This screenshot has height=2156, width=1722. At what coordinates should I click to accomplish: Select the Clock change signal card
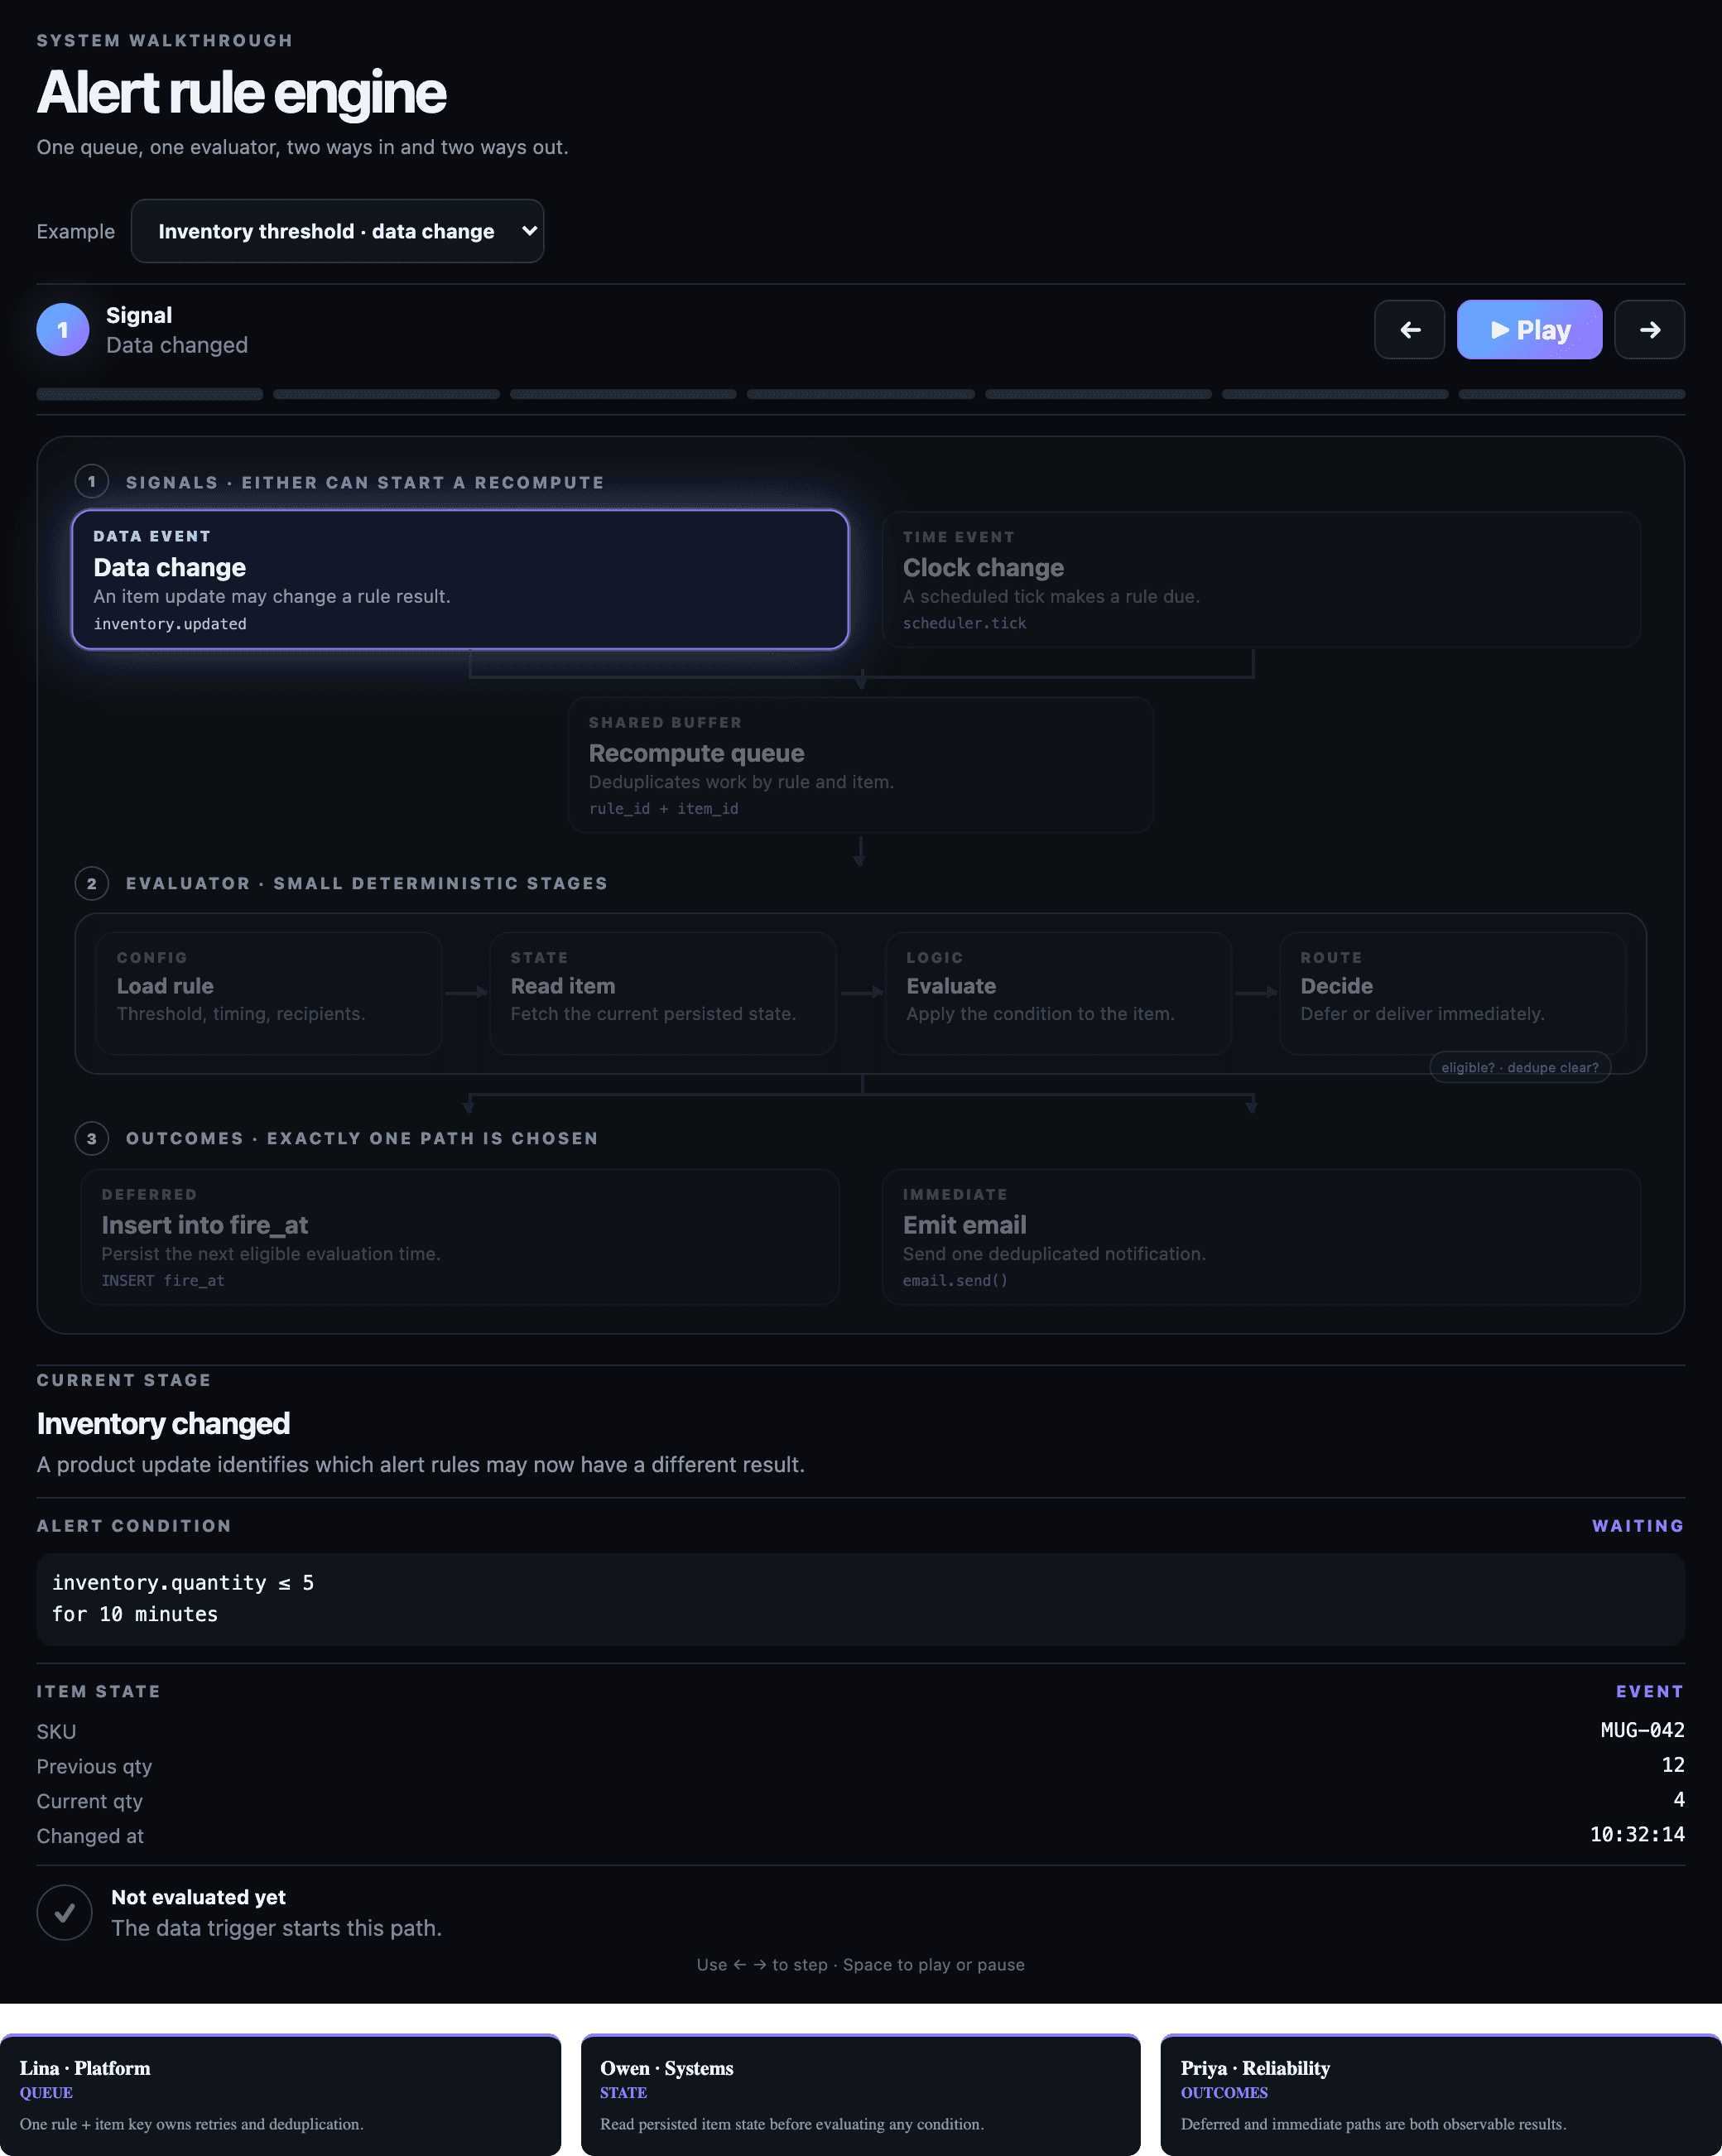[1261, 580]
